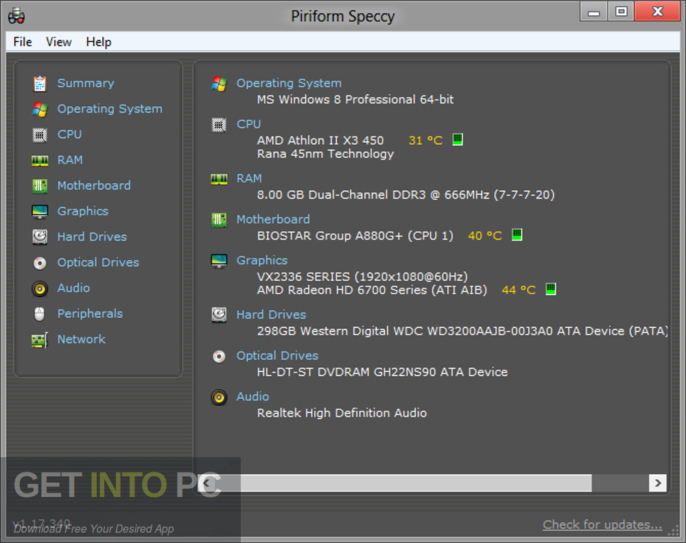The width and height of the screenshot is (686, 543).
Task: Click the Summary clipboard icon in sidebar
Action: (40, 84)
